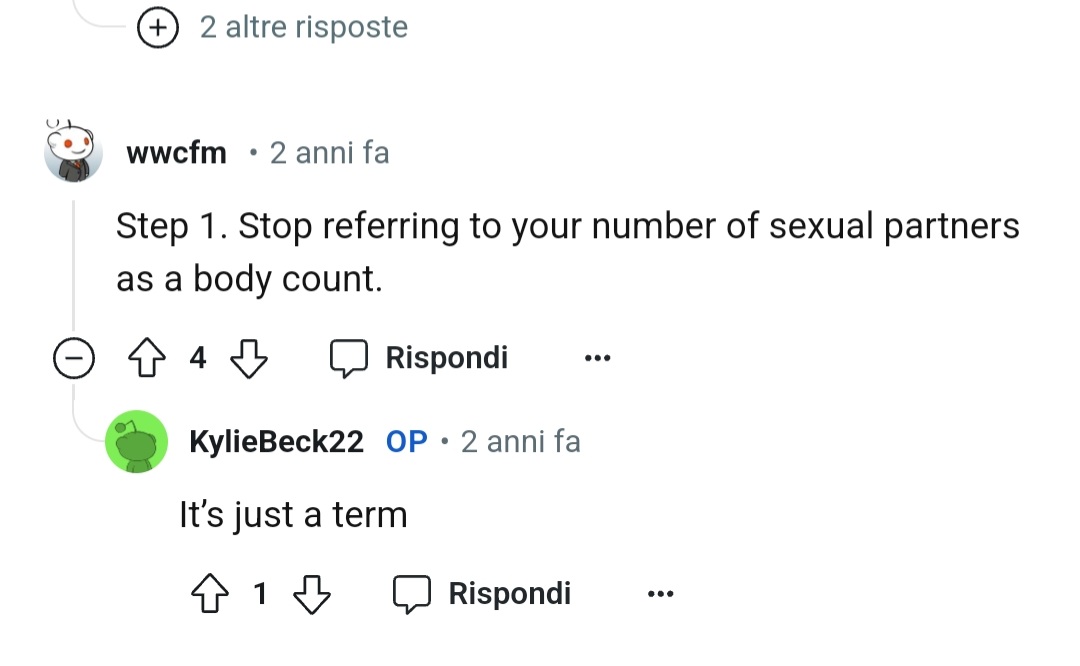
Task: Click the "It's just a term" reply text
Action: point(293,515)
